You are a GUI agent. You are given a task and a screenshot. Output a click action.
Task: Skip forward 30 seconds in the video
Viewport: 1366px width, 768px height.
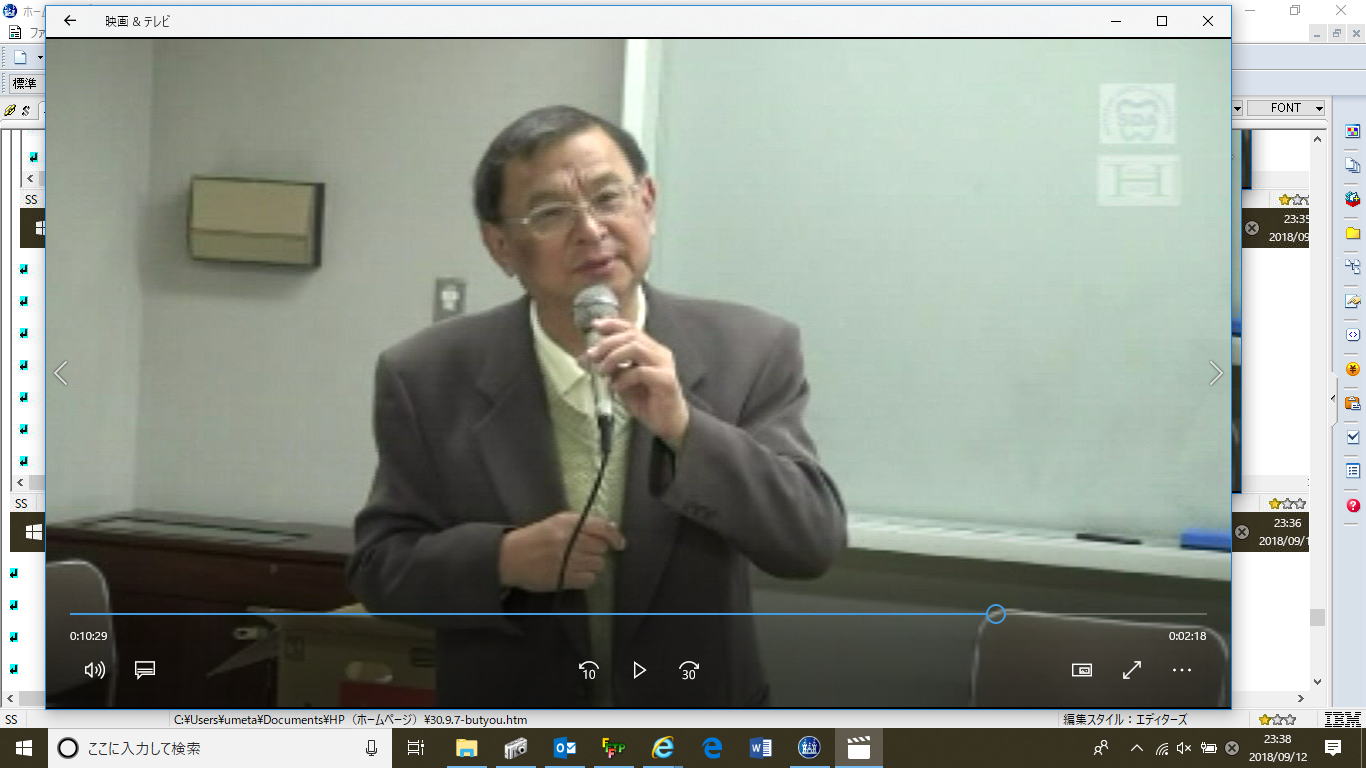coord(689,670)
